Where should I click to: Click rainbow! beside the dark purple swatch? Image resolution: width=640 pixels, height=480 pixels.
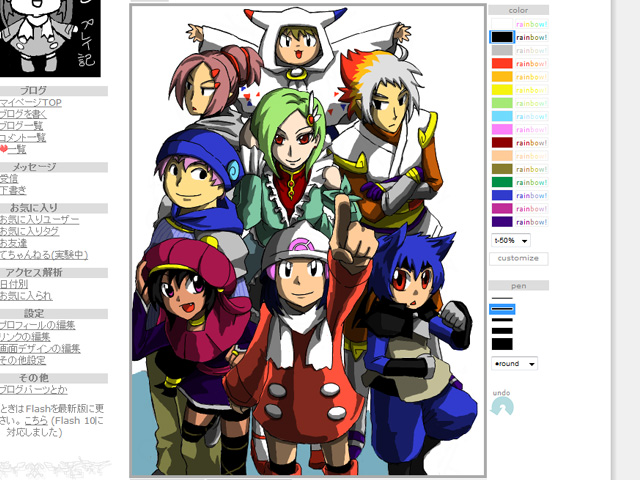[531, 222]
